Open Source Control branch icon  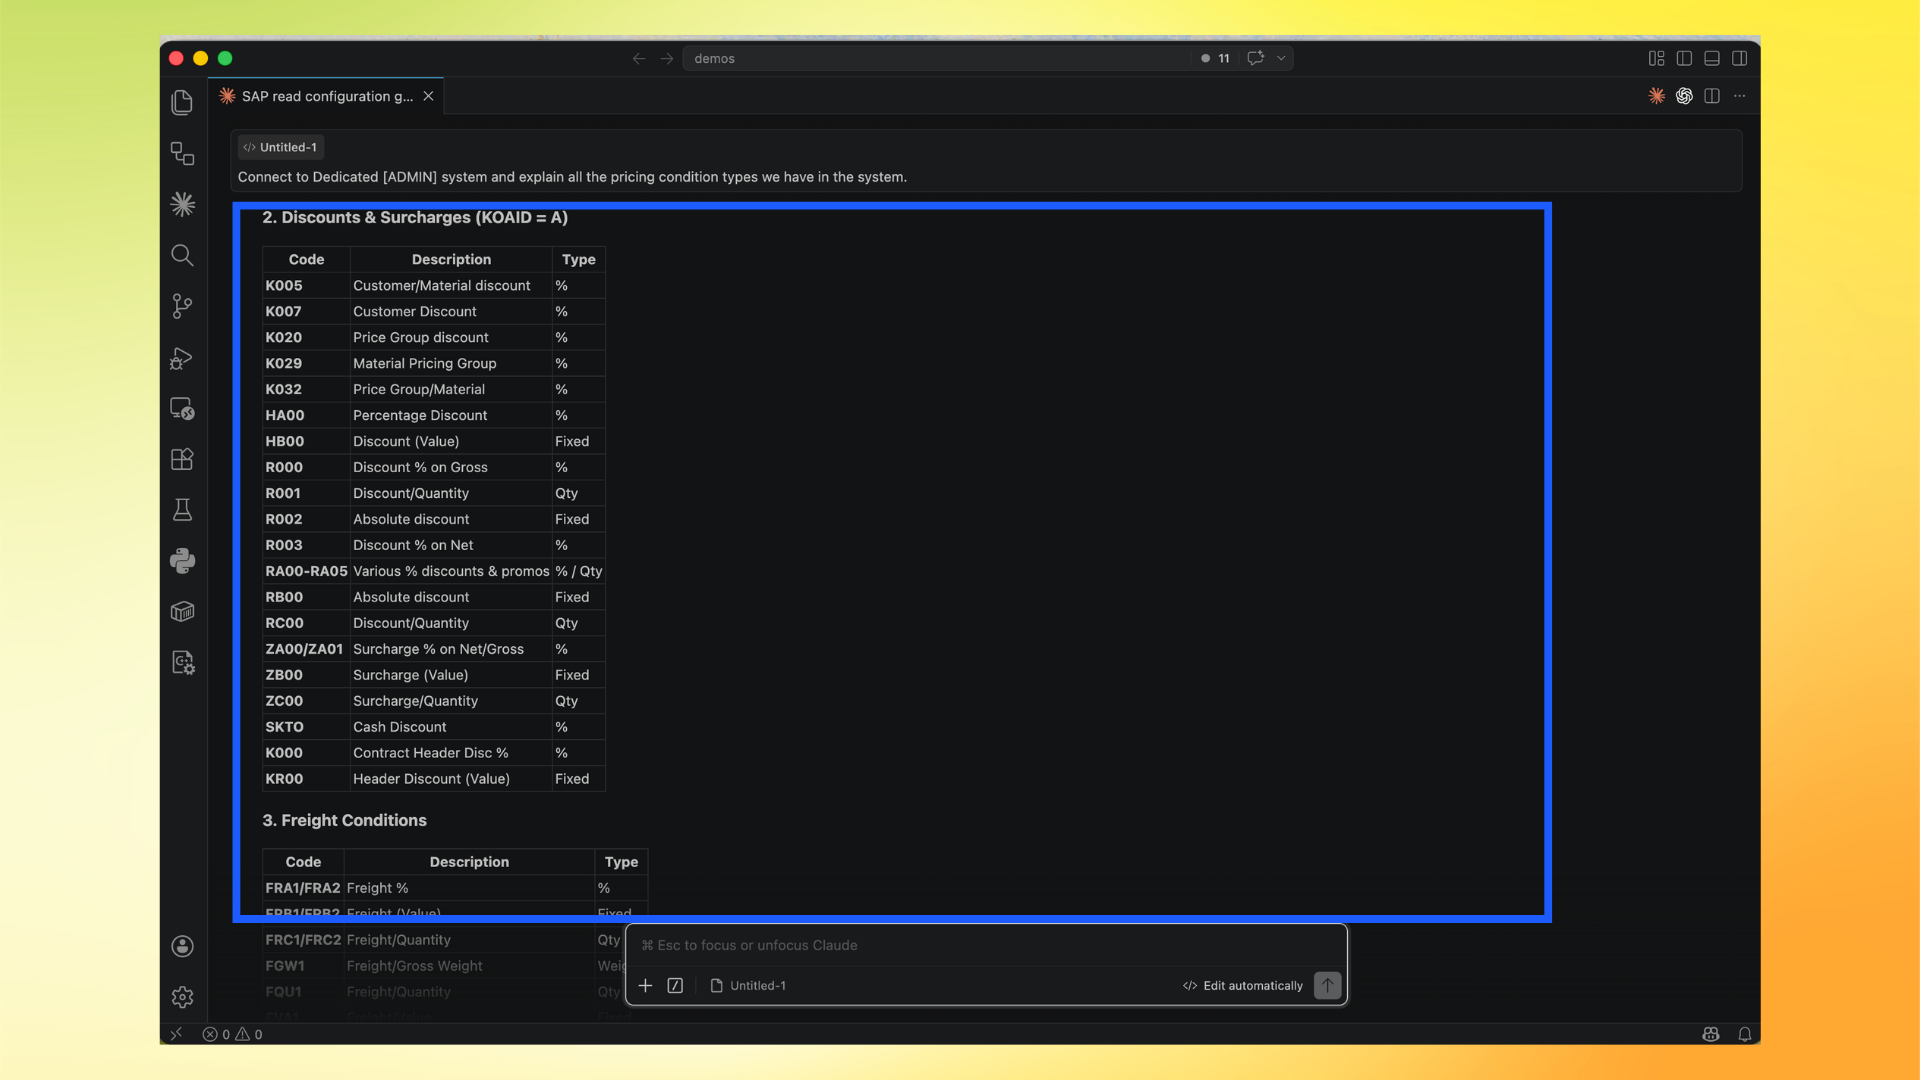tap(182, 306)
